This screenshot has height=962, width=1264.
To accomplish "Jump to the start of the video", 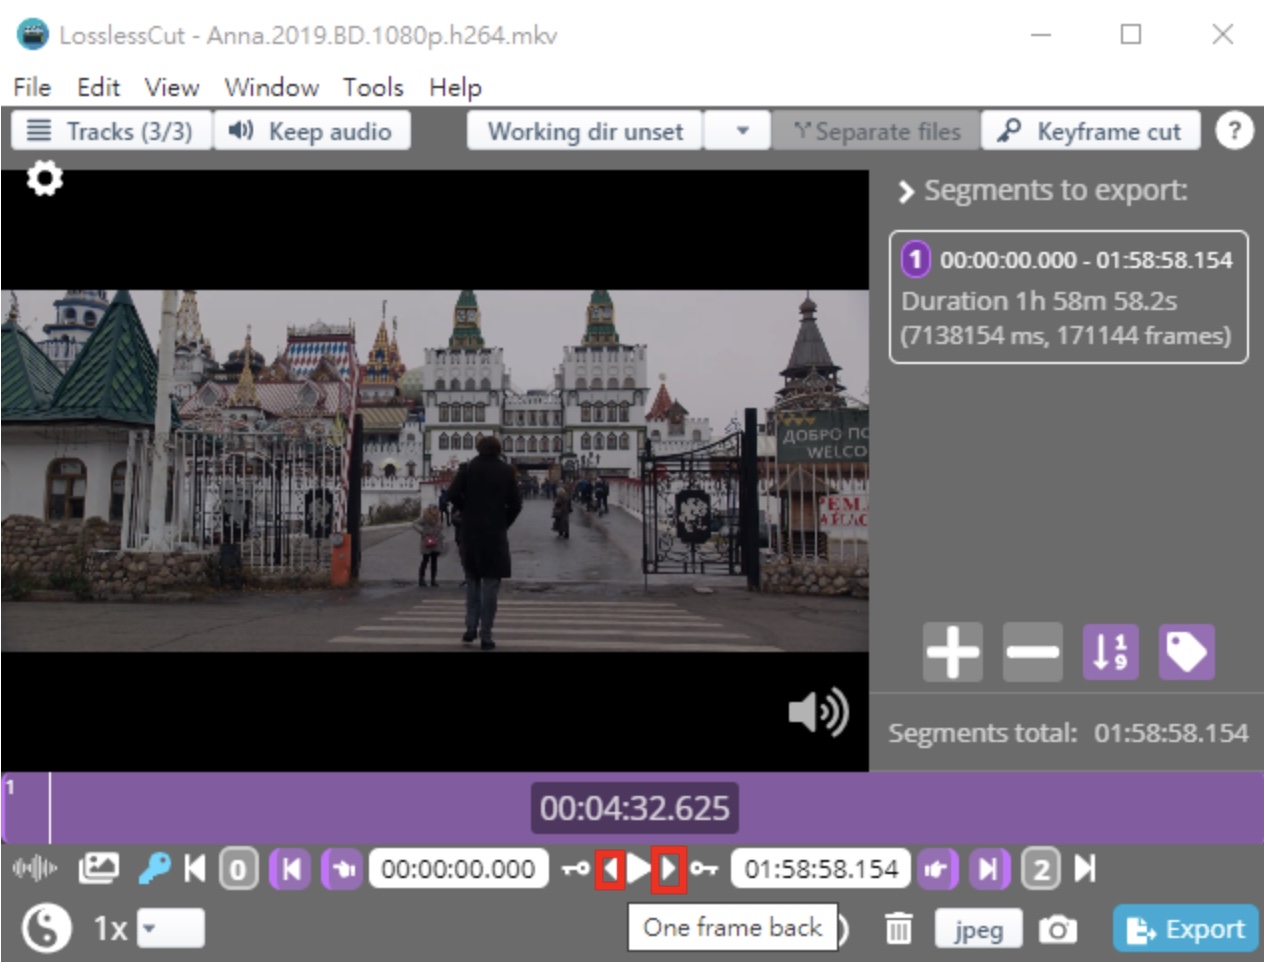I will [x=195, y=868].
